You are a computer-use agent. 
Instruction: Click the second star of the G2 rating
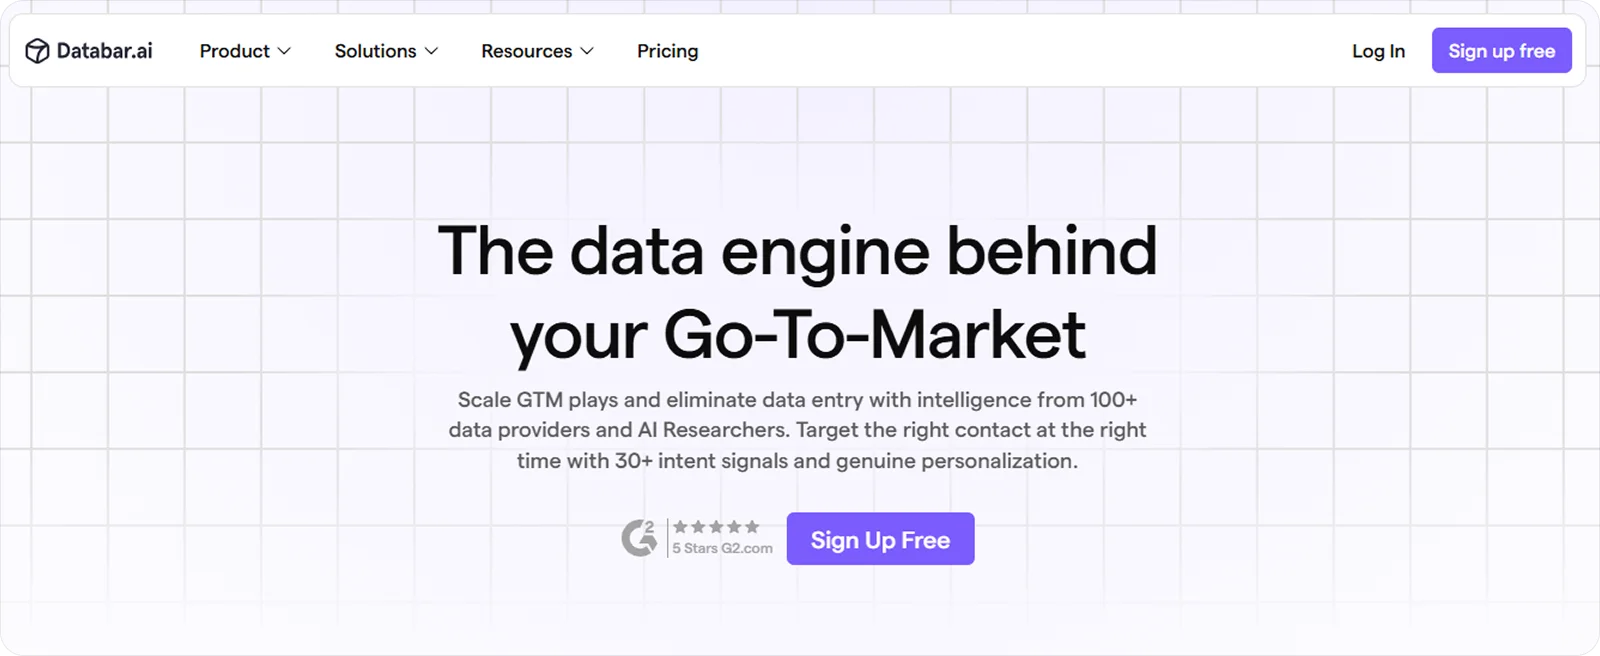coord(697,526)
